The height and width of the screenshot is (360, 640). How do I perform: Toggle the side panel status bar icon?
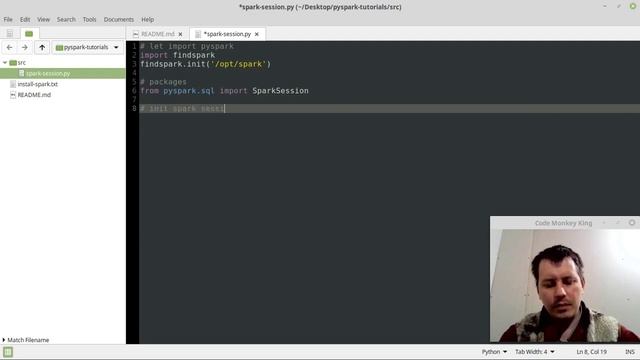pyautogui.click(x=8, y=352)
